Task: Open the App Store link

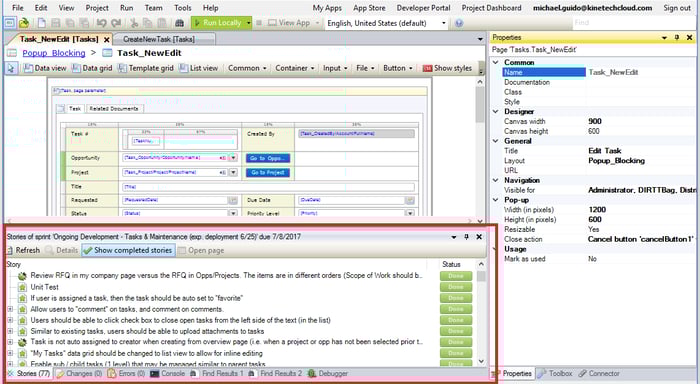Action: 369,8
